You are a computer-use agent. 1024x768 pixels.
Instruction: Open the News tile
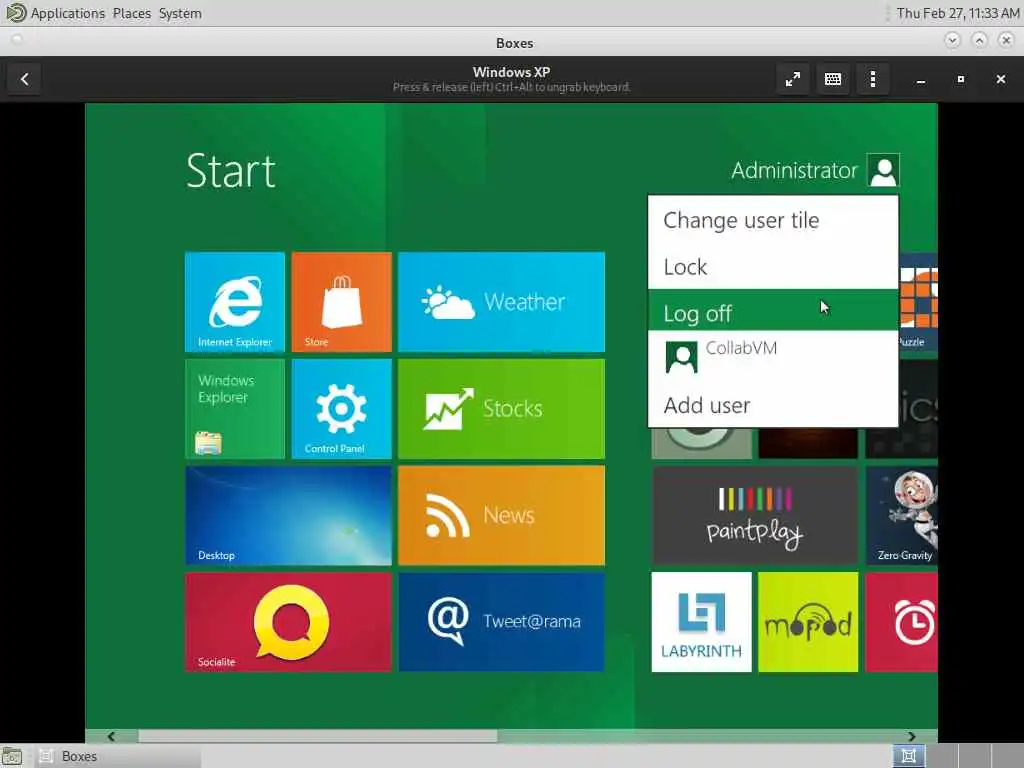click(x=501, y=515)
